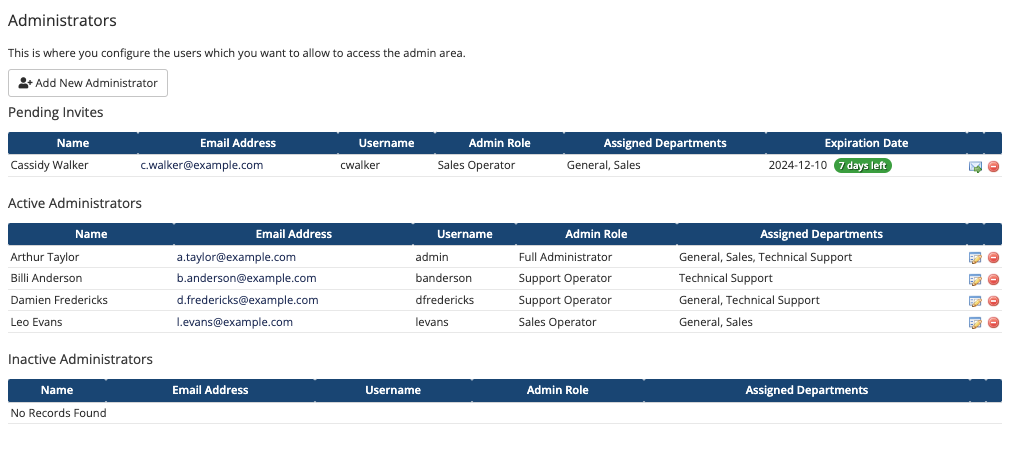1014x451 pixels.
Task: Delete administrator Damien Fredericks
Action: tap(993, 301)
